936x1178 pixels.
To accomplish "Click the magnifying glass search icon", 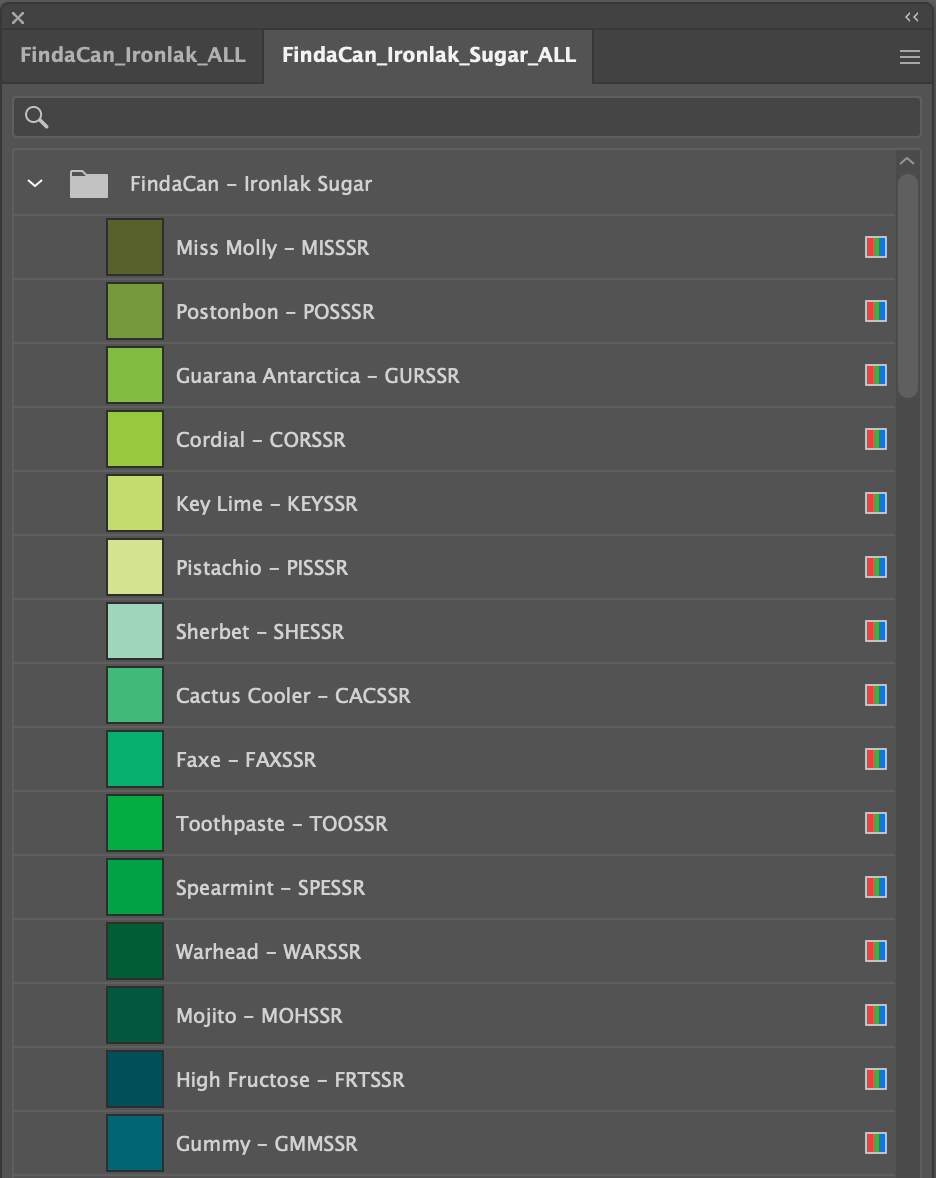I will coord(37,117).
